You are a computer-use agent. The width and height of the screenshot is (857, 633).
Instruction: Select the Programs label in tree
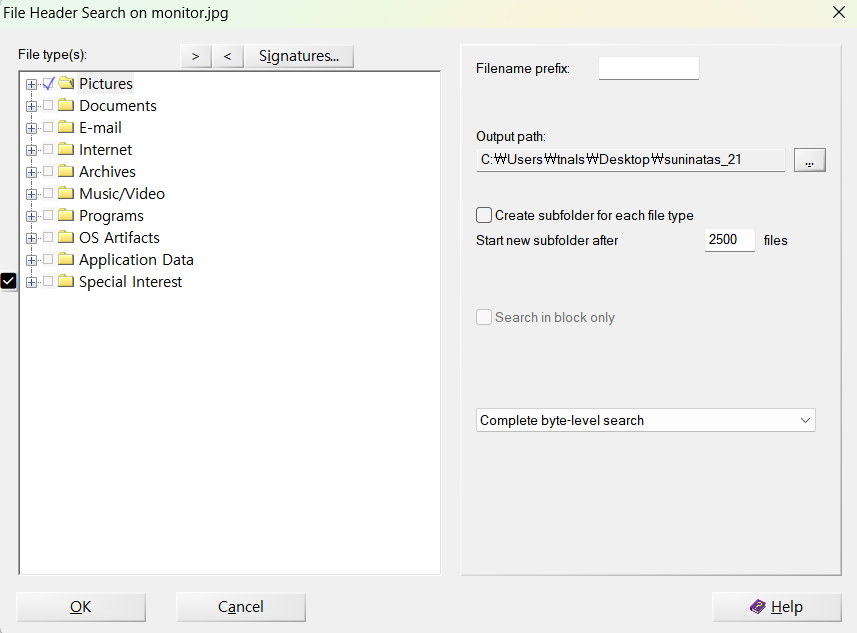(x=111, y=215)
